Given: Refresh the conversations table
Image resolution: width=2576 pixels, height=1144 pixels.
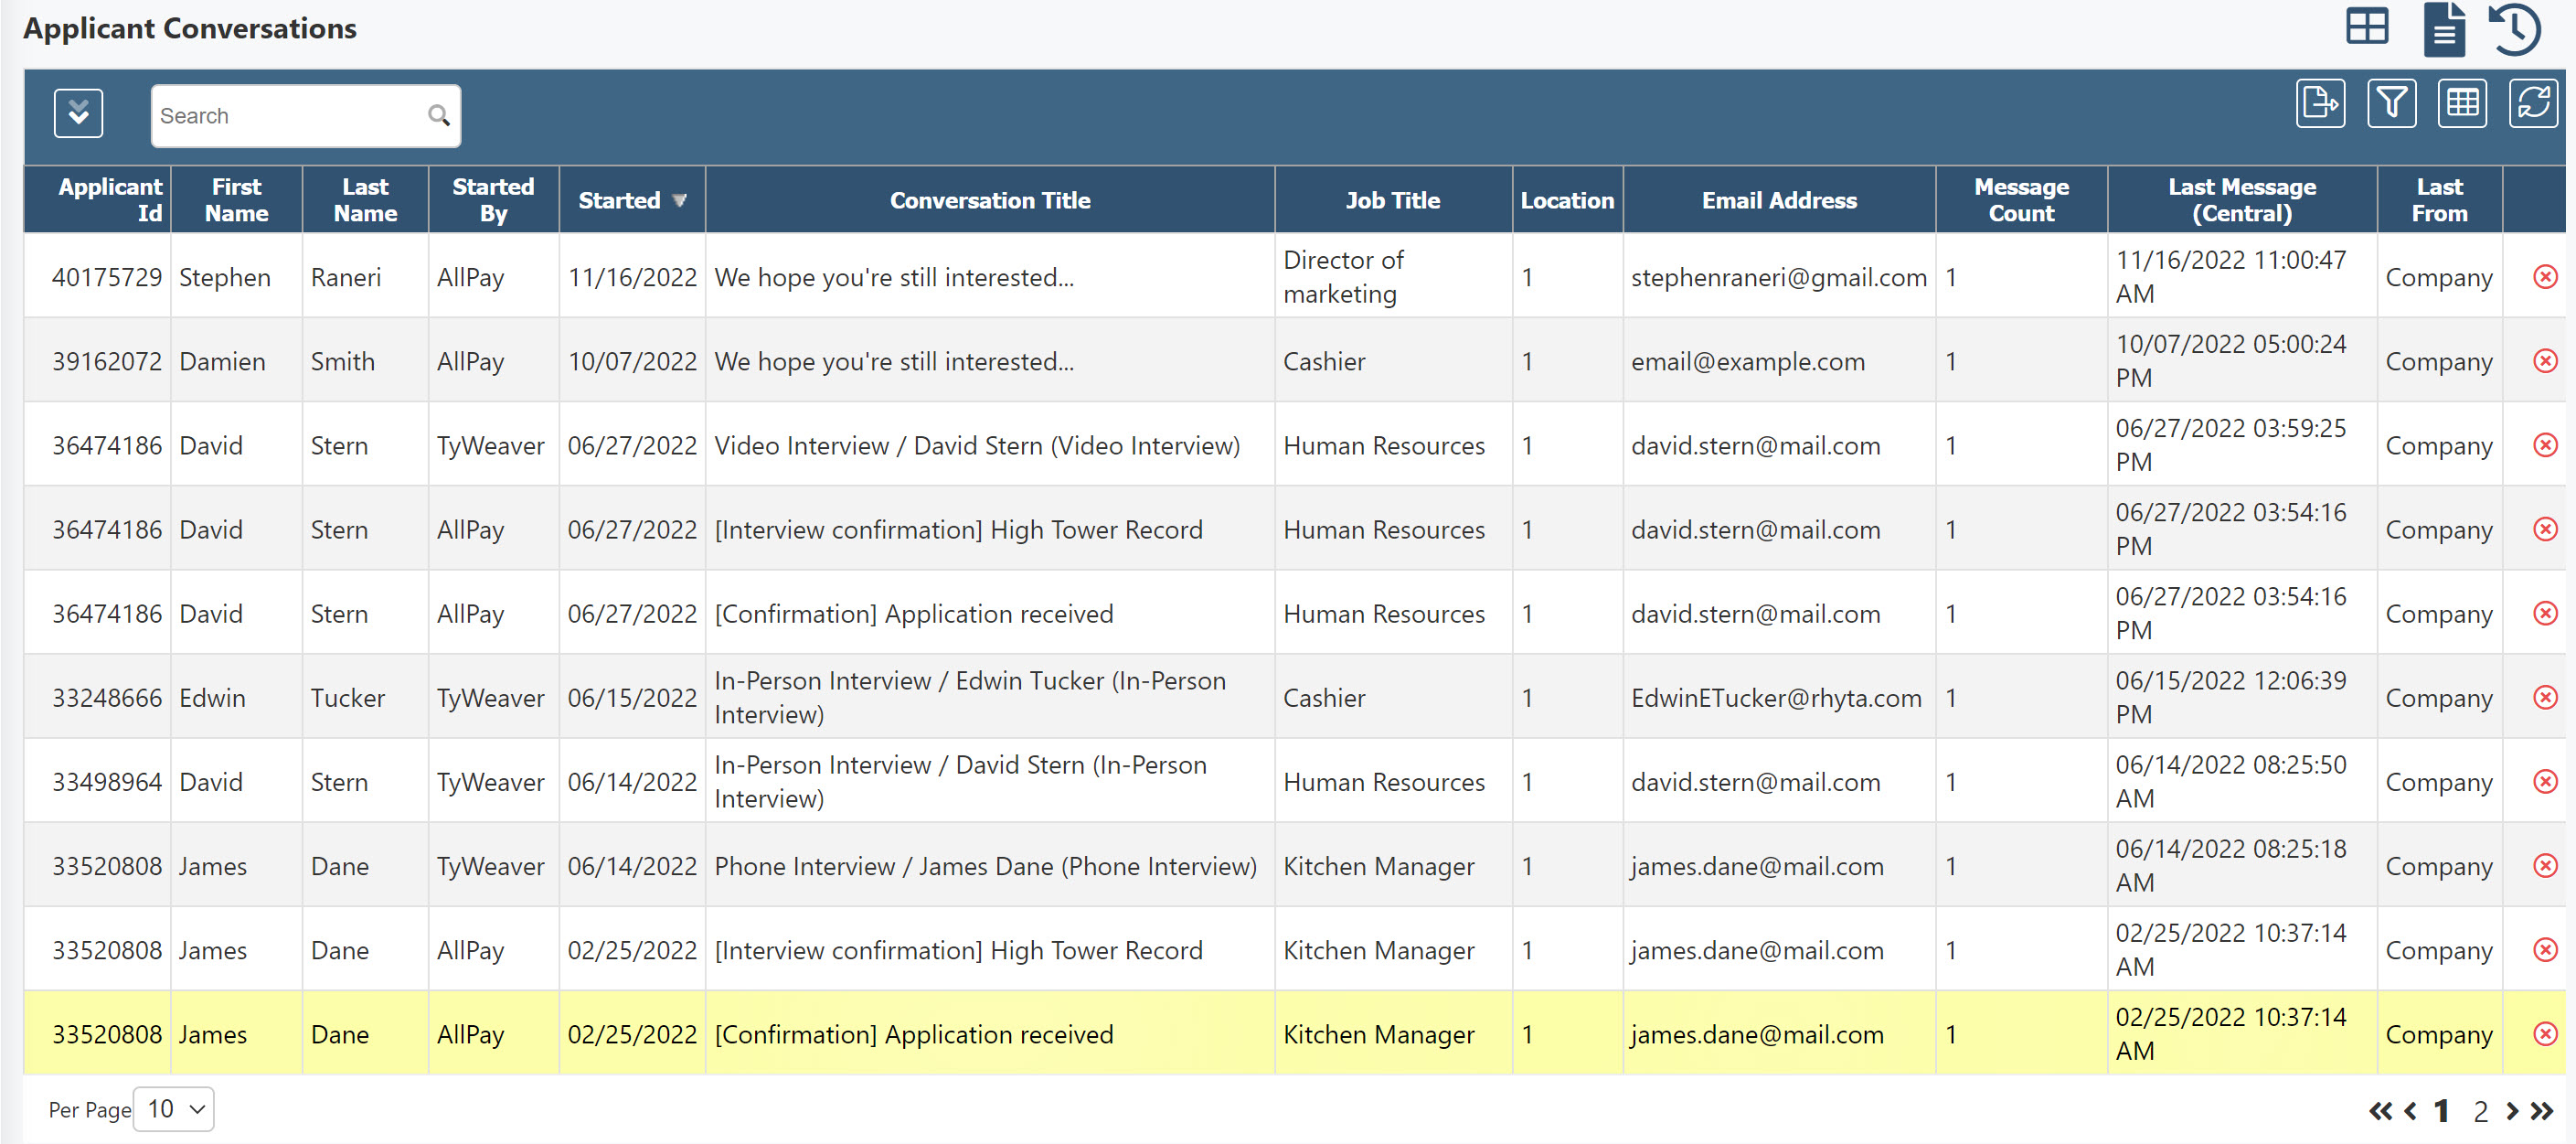Looking at the screenshot, I should tap(2533, 103).
